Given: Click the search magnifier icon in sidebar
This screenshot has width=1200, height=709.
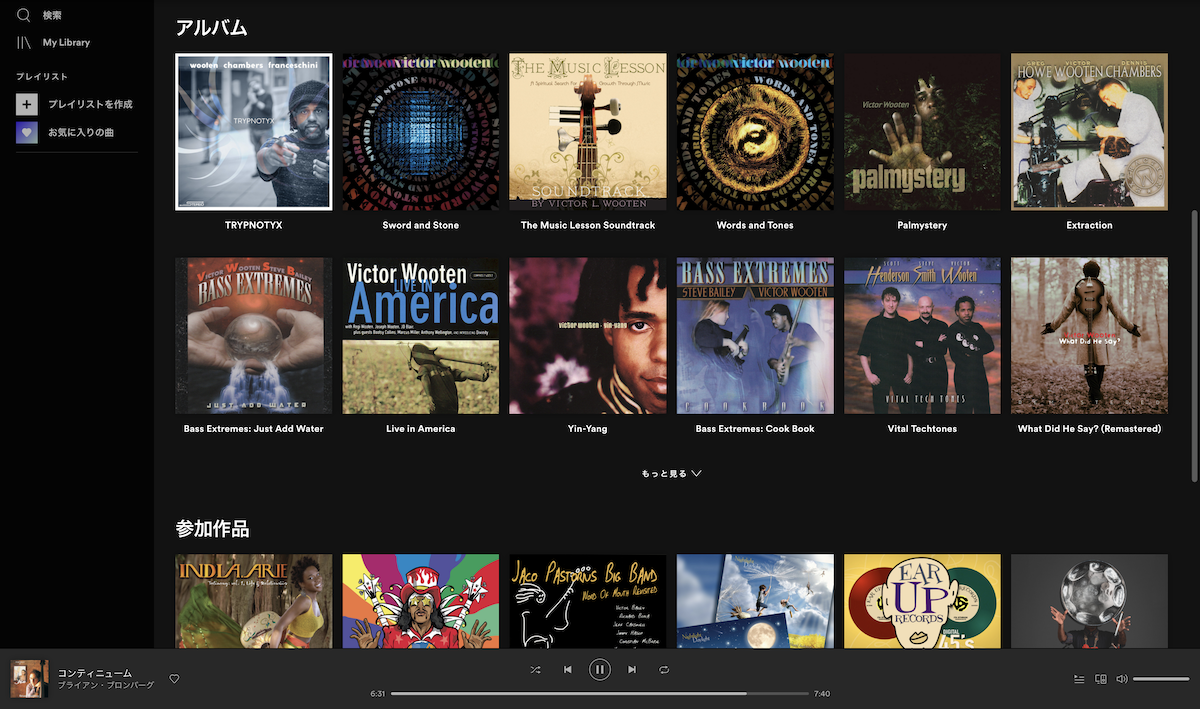Looking at the screenshot, I should pos(24,15).
